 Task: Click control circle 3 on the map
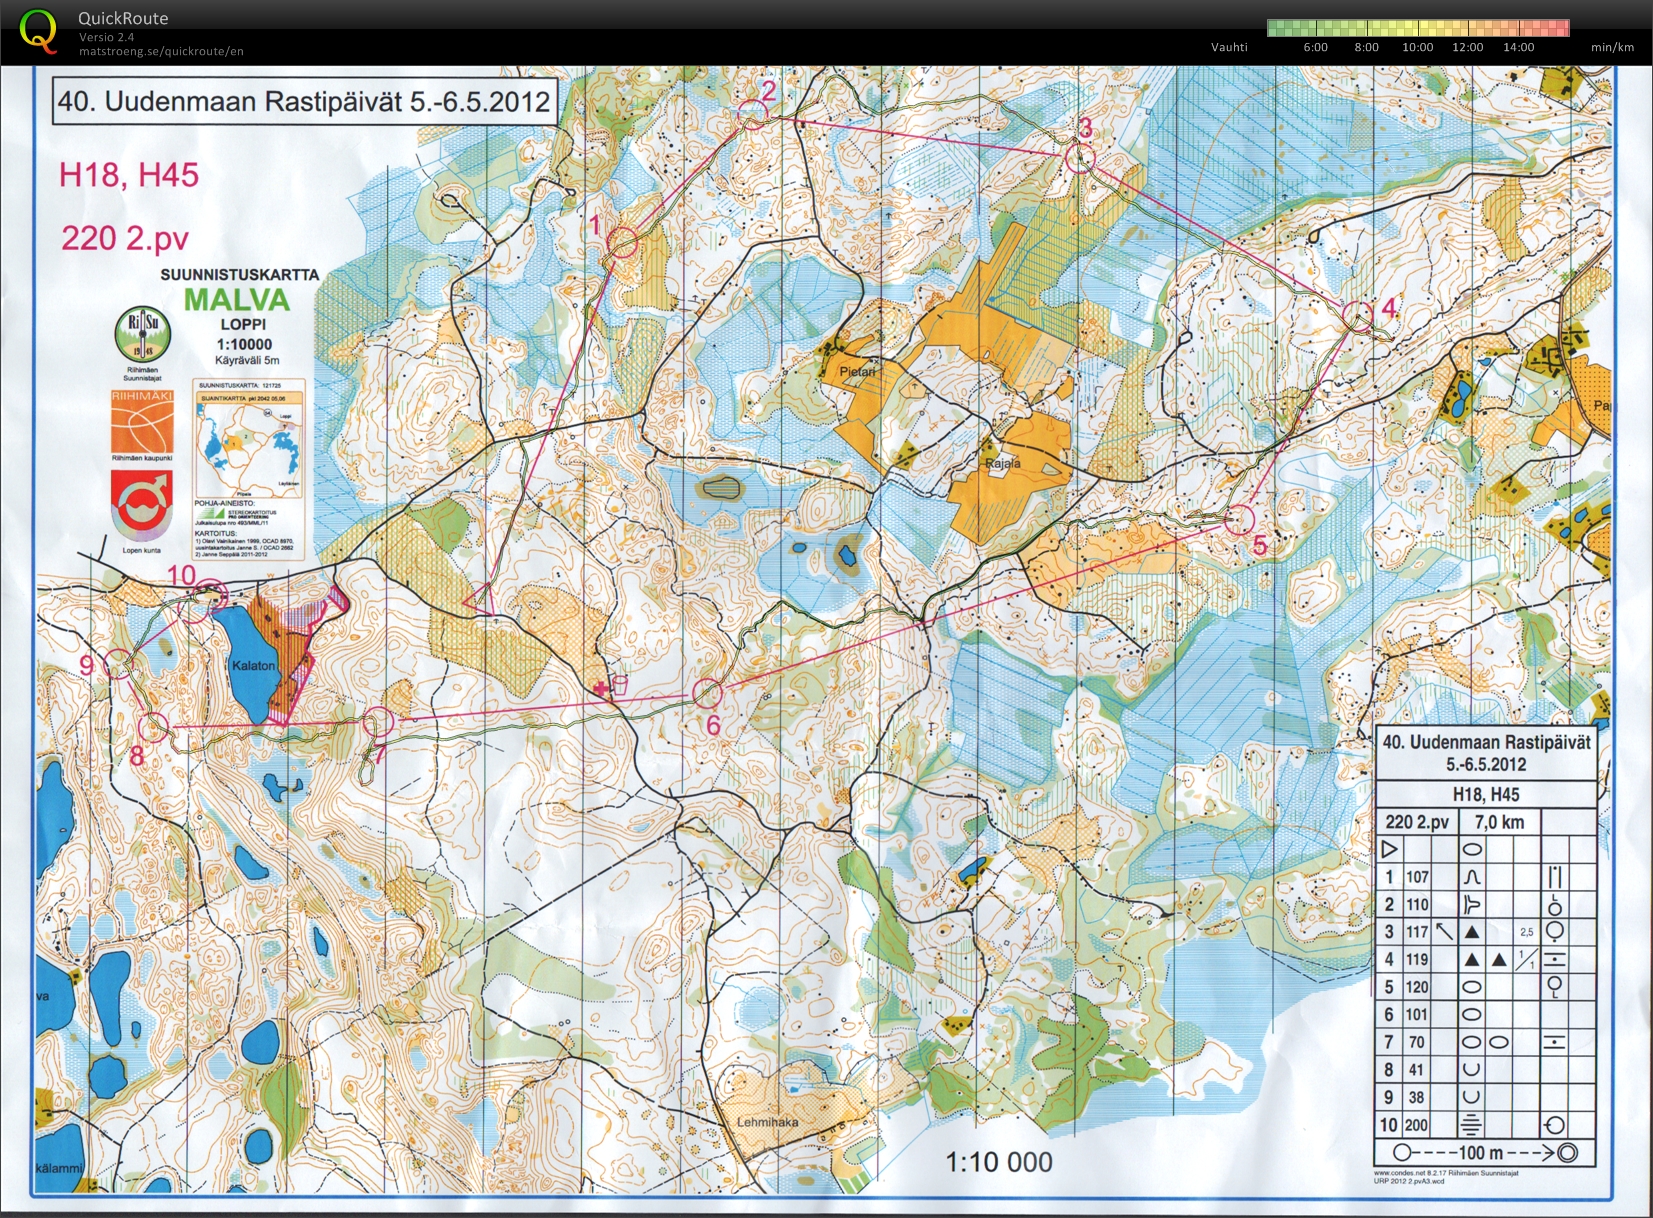point(1080,158)
